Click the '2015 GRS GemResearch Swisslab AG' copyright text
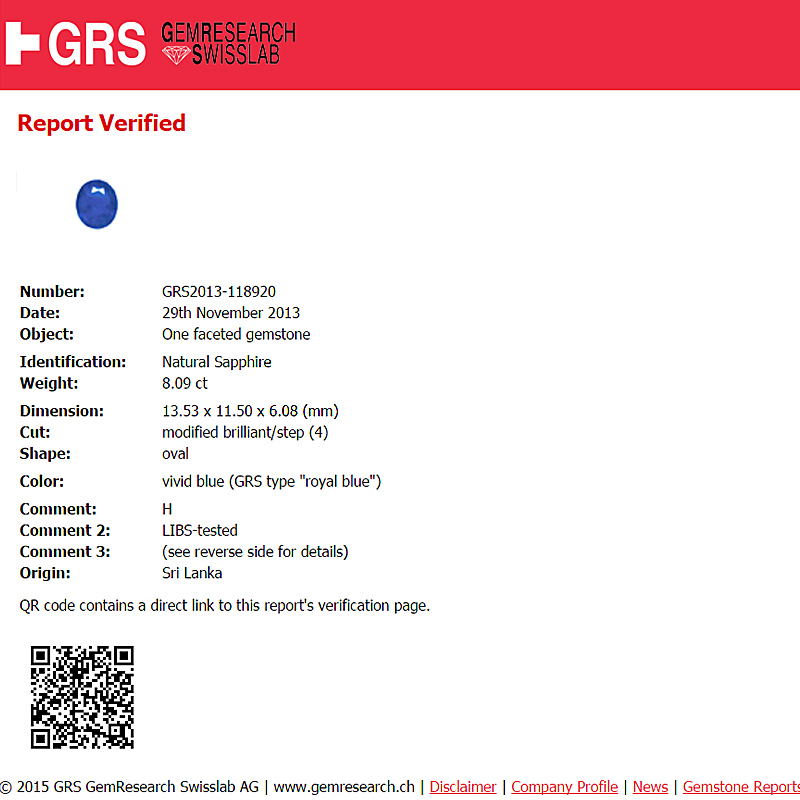The width and height of the screenshot is (800, 800). point(130,787)
